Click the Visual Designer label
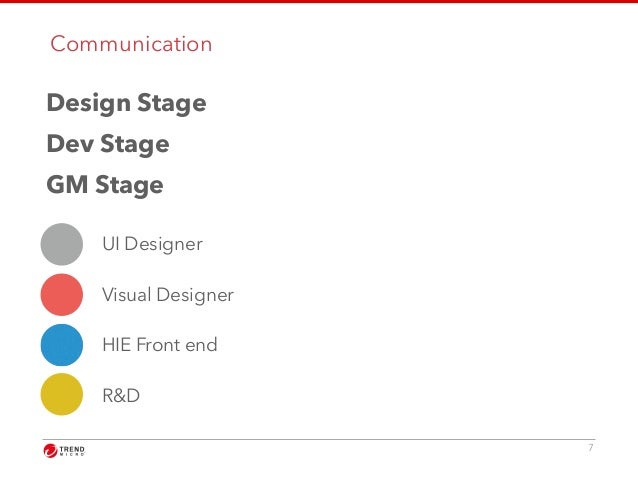 pos(168,295)
